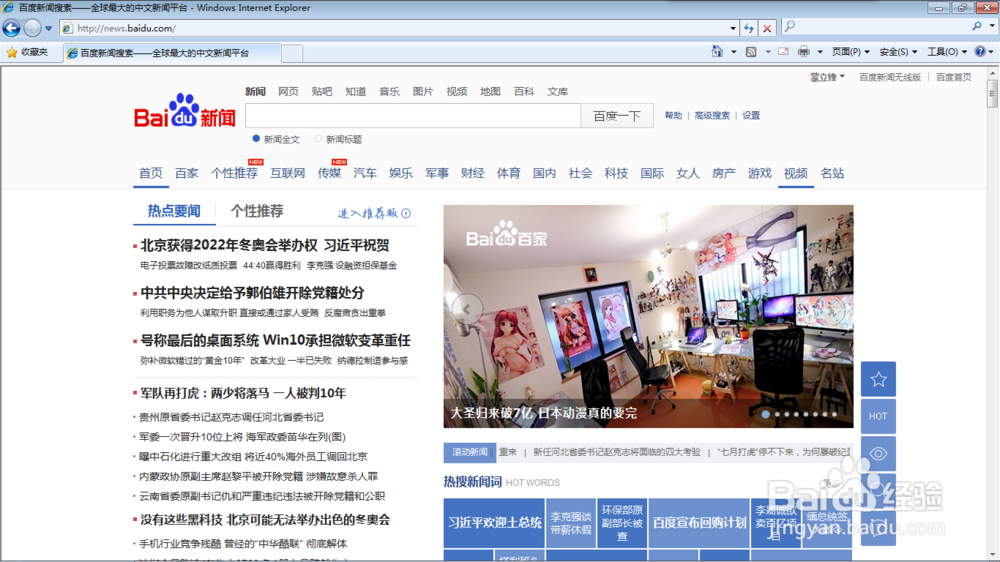The height and width of the screenshot is (562, 1000).
Task: Click the 百度一下 search button
Action: pos(617,115)
